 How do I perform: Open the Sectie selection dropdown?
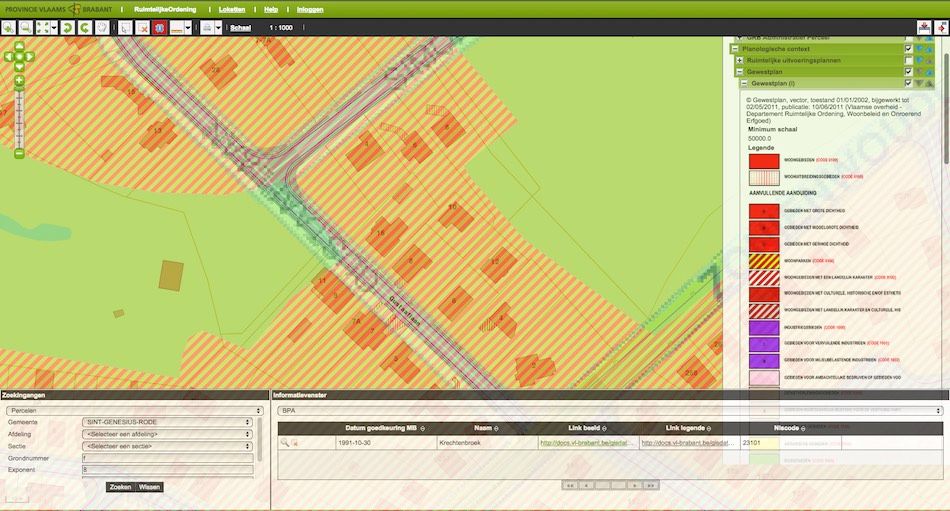167,446
